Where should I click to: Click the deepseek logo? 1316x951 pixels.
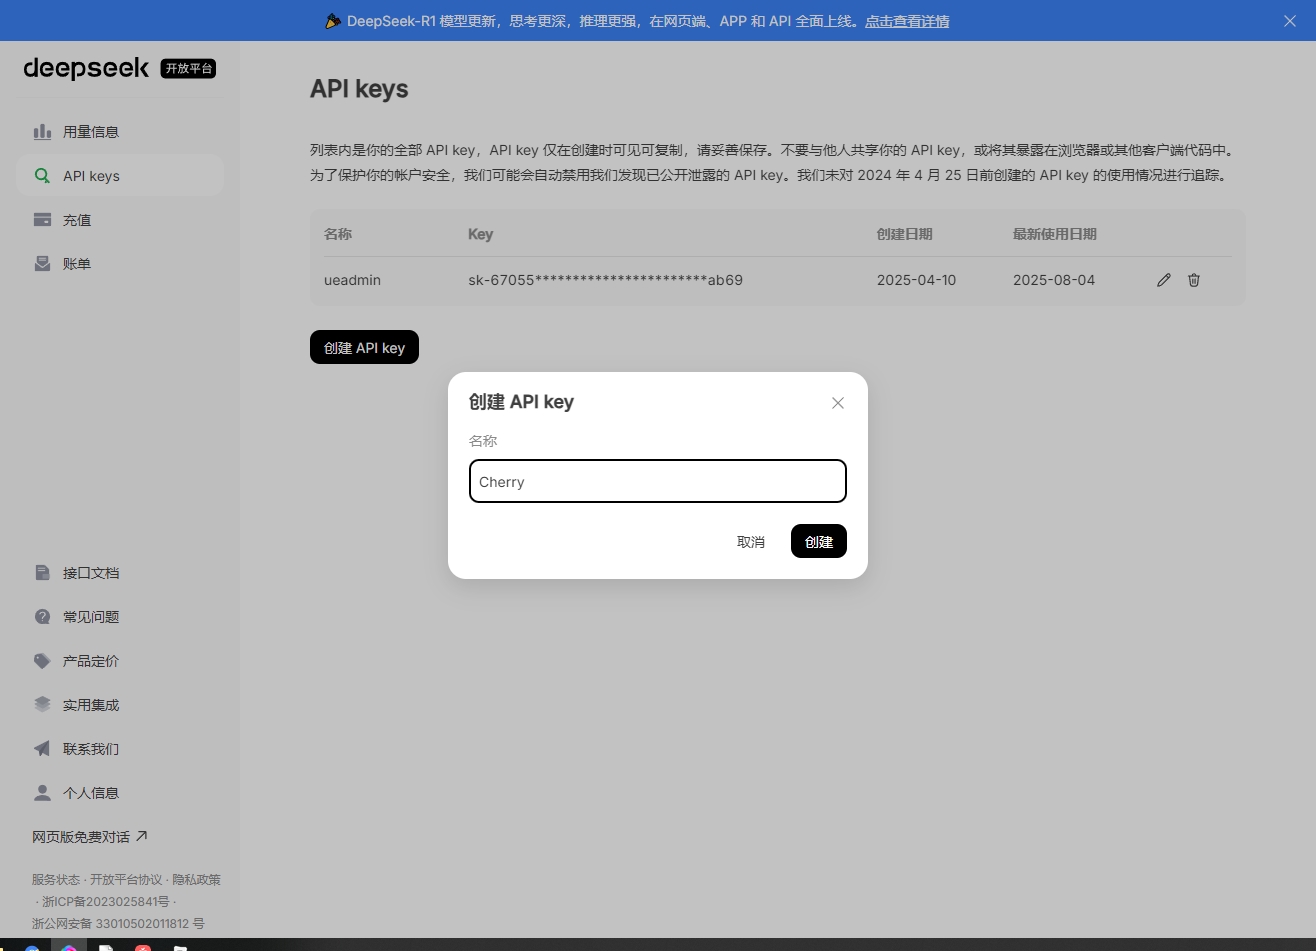[x=86, y=68]
